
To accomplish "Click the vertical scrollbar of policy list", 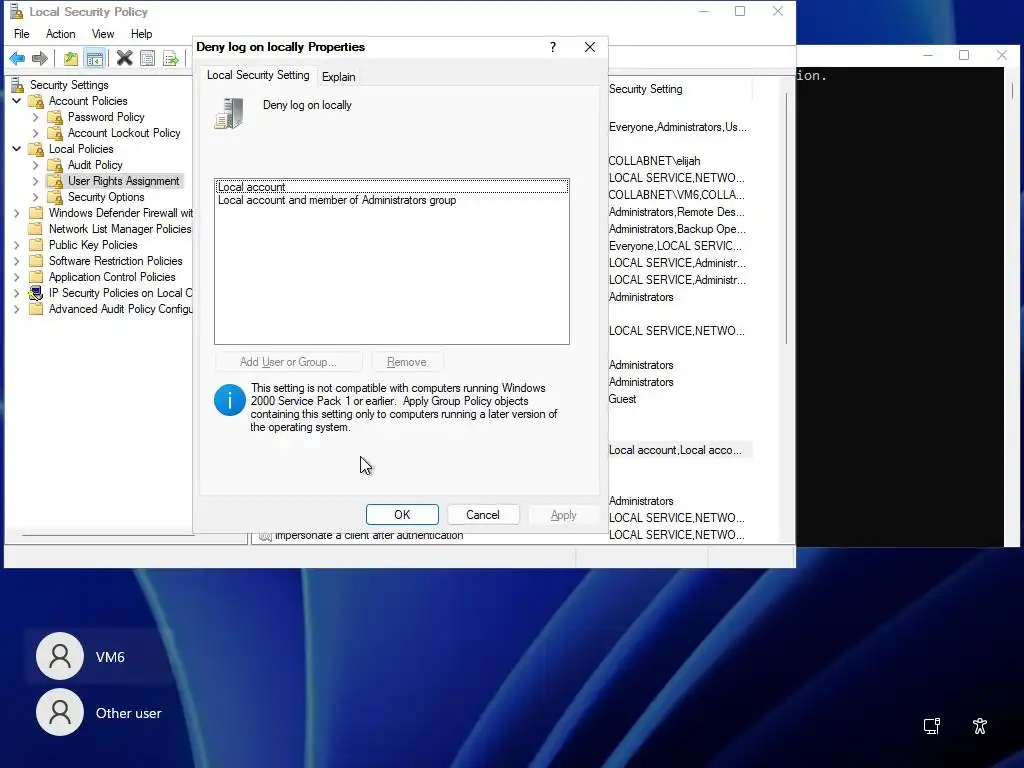I will [786, 219].
